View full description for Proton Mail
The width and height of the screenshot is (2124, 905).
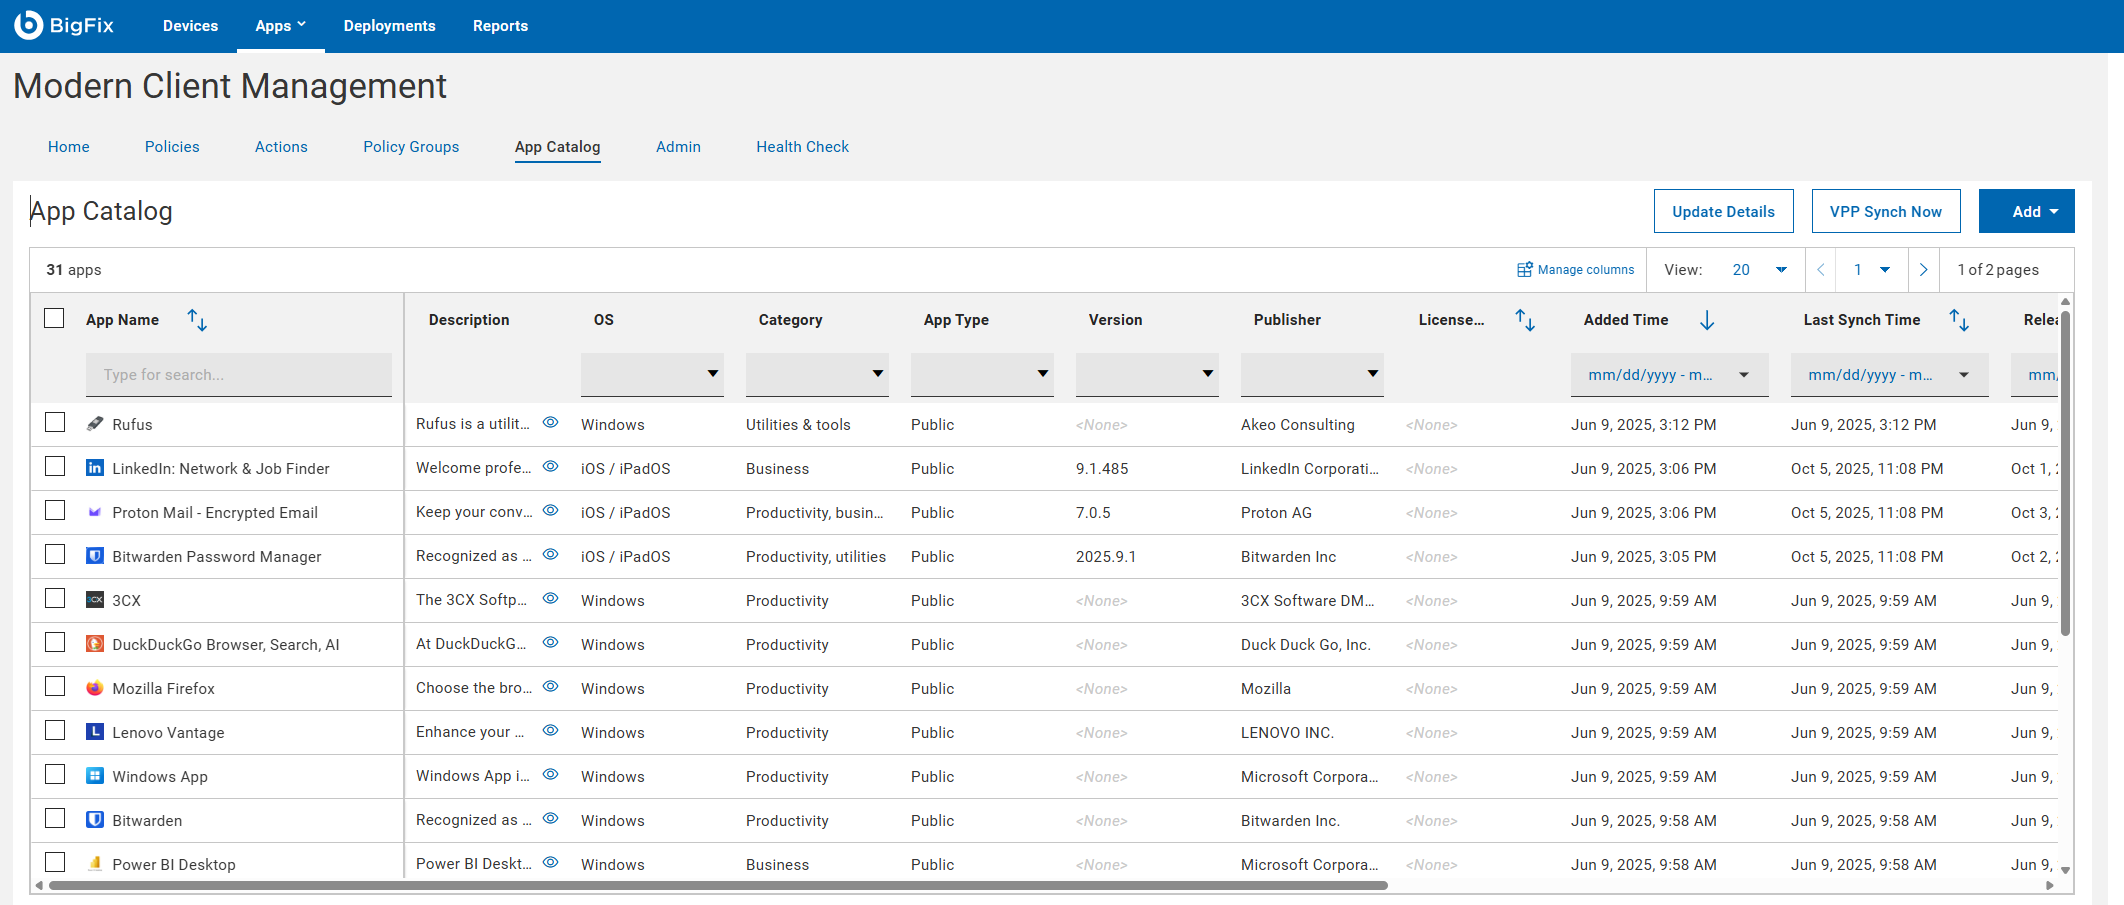(550, 511)
